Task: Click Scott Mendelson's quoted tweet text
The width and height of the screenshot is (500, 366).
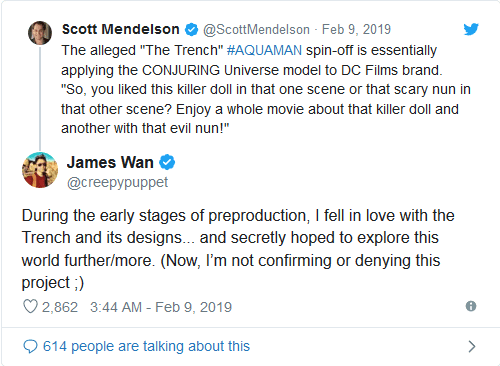Action: pos(266,89)
